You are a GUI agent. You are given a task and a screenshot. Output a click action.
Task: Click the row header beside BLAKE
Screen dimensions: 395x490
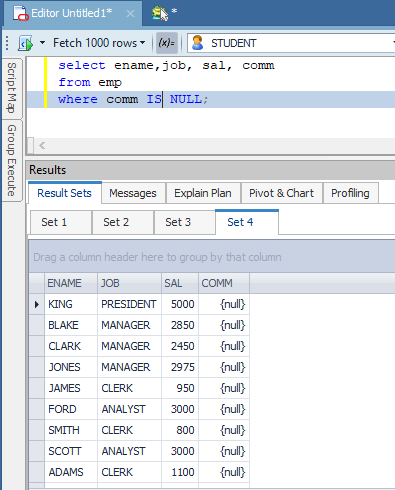coord(37,325)
